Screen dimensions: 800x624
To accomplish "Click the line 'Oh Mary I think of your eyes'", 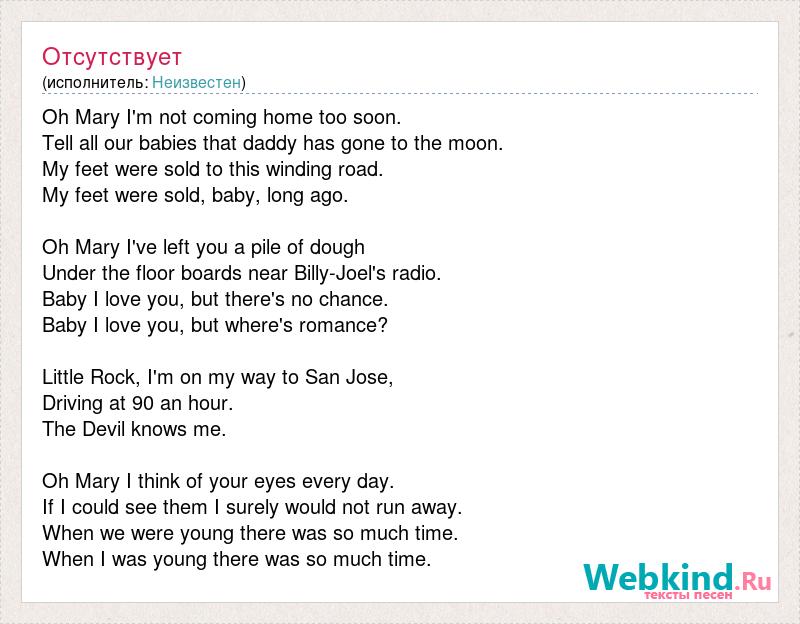I will 218,482.
